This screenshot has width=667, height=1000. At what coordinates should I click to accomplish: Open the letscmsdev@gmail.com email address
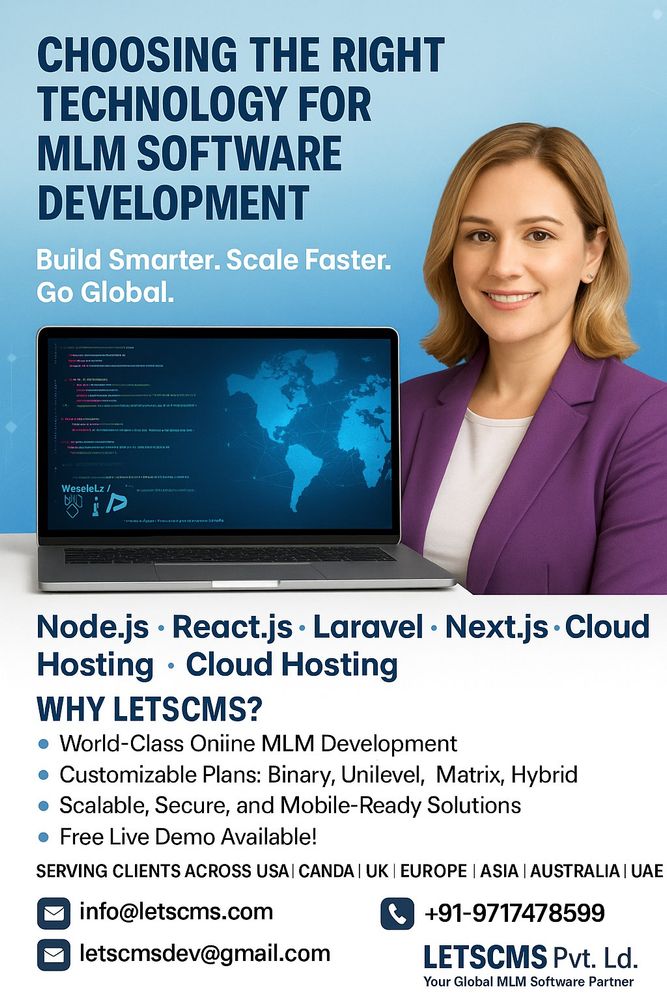pyautogui.click(x=205, y=953)
